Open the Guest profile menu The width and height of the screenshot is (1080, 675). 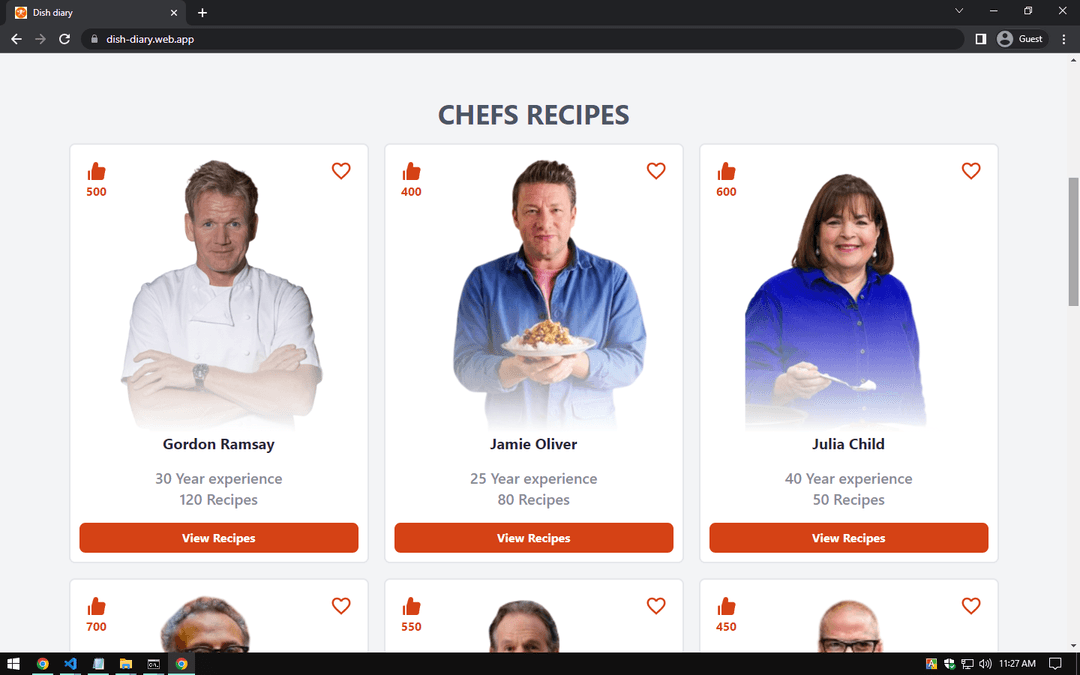click(x=1021, y=39)
